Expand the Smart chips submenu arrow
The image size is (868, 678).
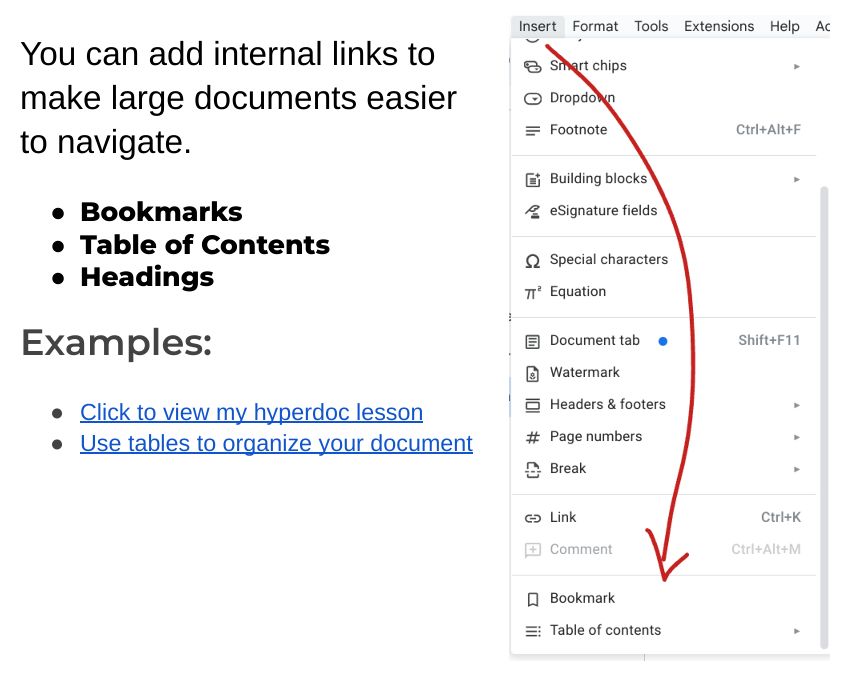[x=797, y=66]
